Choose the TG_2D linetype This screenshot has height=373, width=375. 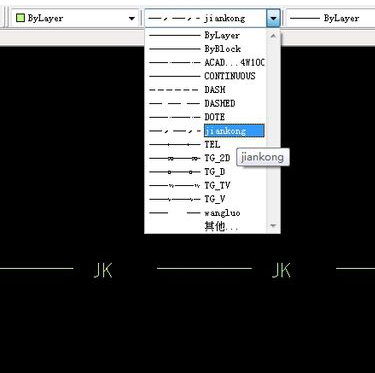206,158
